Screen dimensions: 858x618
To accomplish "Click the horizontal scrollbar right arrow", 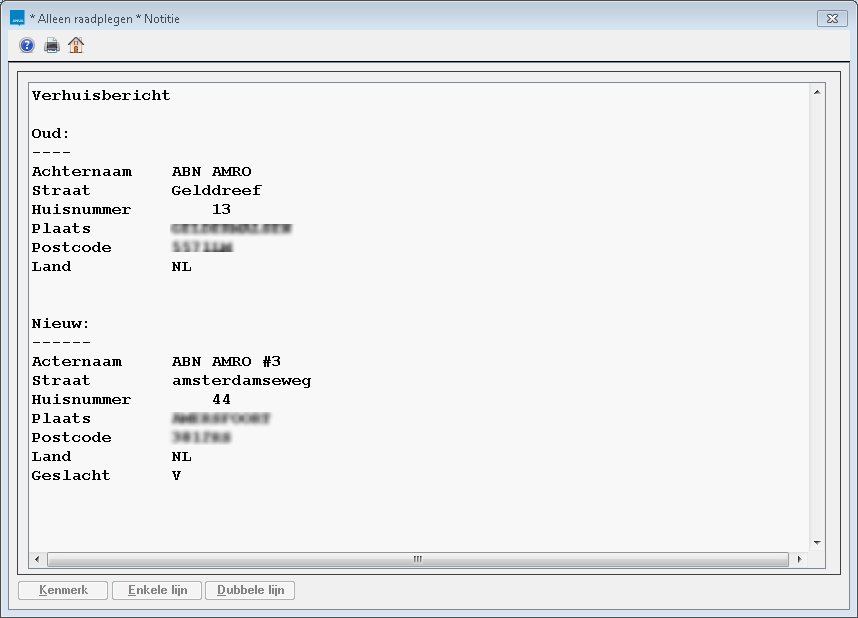I will coord(798,560).
